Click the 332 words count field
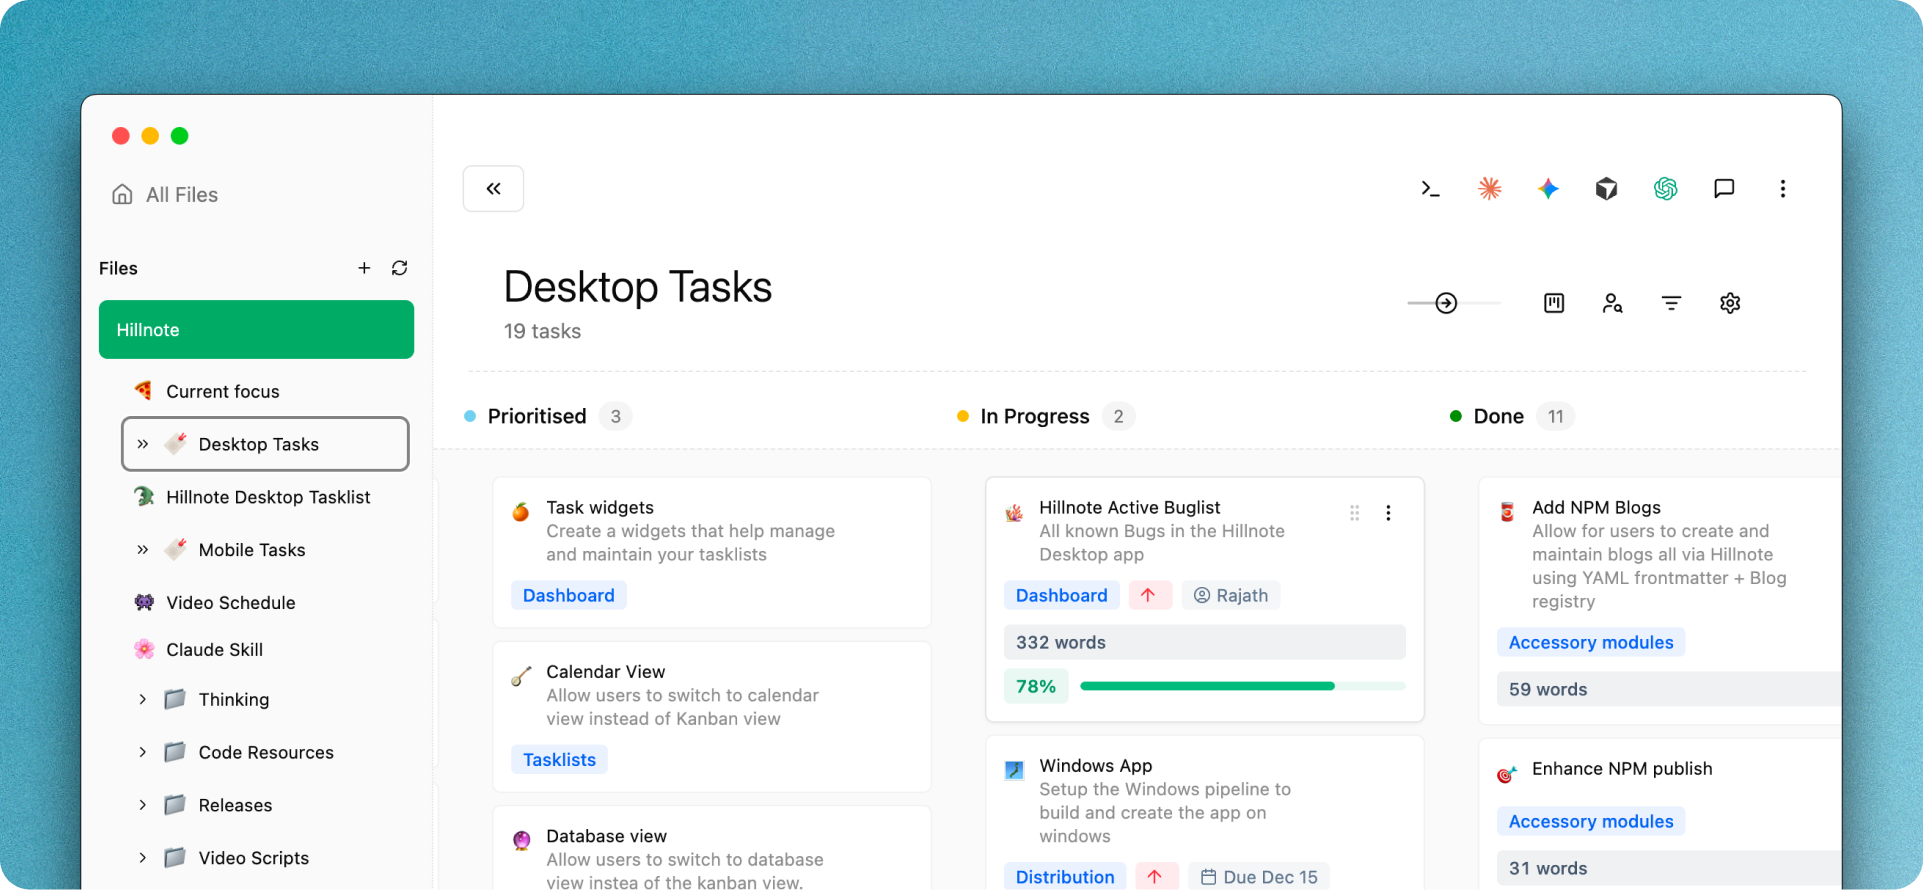 (1205, 642)
